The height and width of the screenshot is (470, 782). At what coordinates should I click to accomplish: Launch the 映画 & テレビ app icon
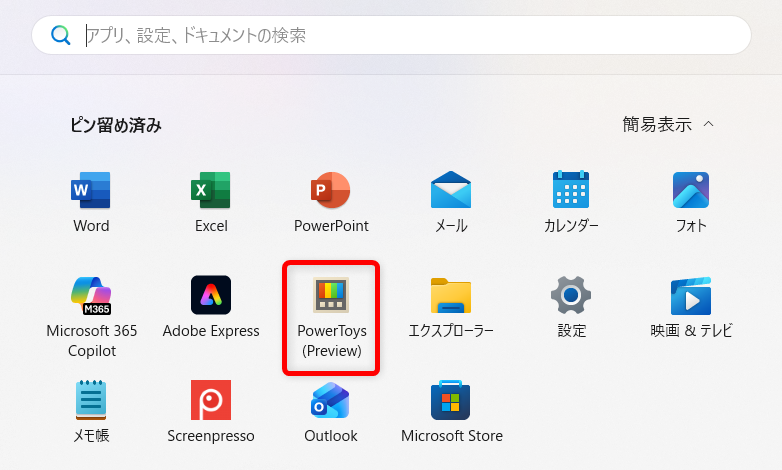tap(691, 296)
